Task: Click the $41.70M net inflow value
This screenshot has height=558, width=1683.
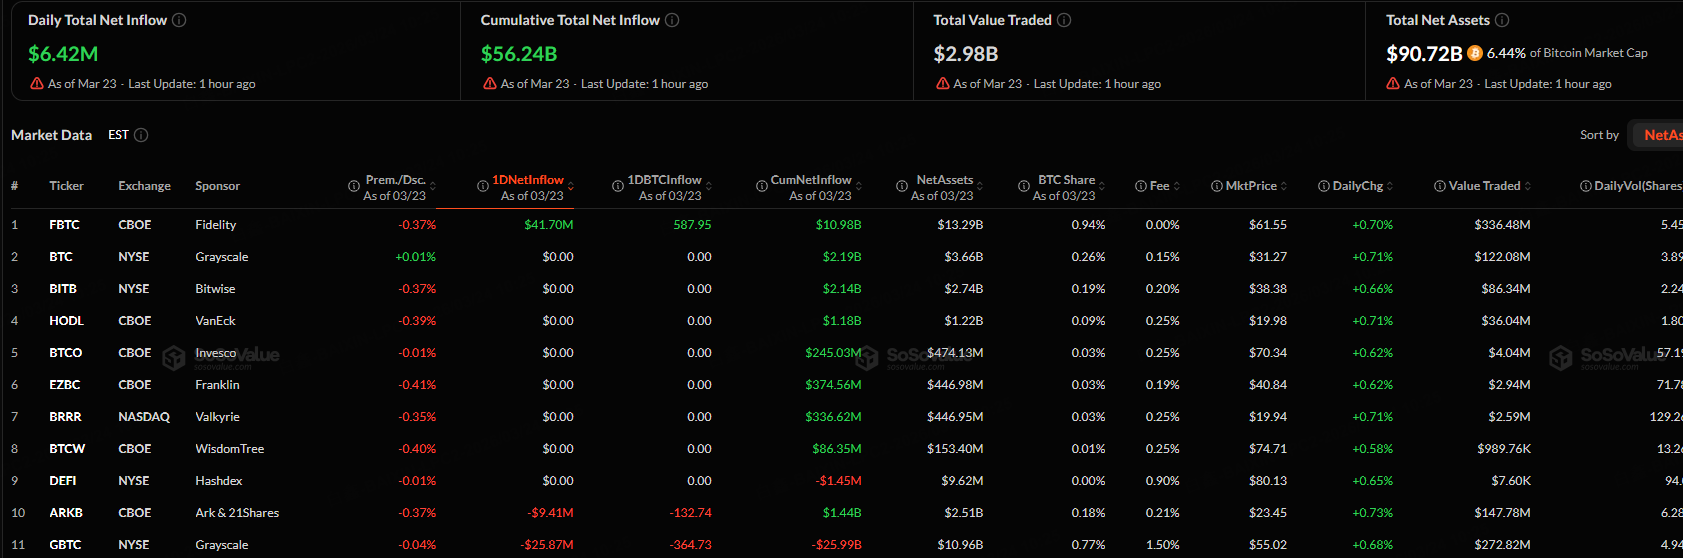Action: (x=549, y=225)
